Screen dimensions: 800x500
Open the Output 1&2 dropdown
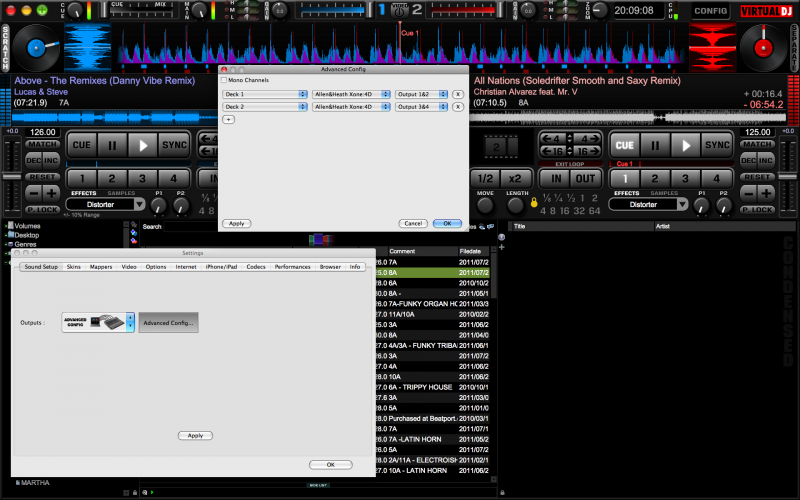click(x=419, y=94)
